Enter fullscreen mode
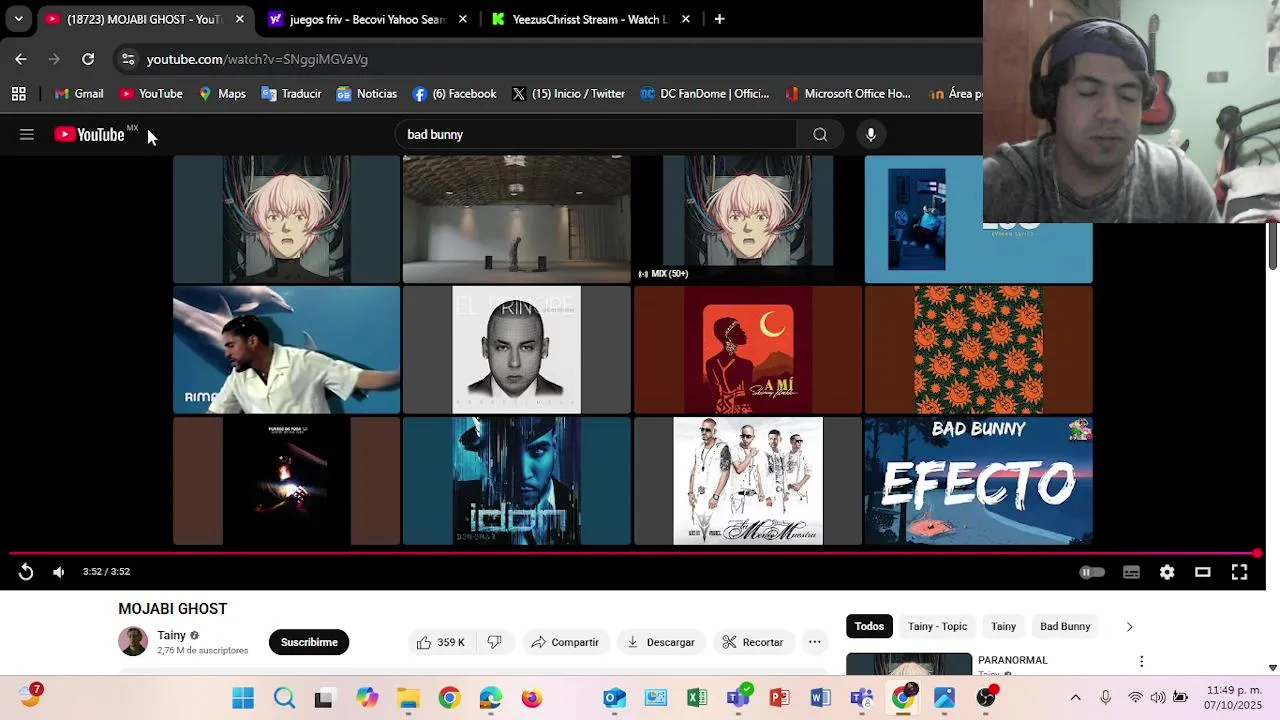The height and width of the screenshot is (720, 1280). pyautogui.click(x=1239, y=572)
